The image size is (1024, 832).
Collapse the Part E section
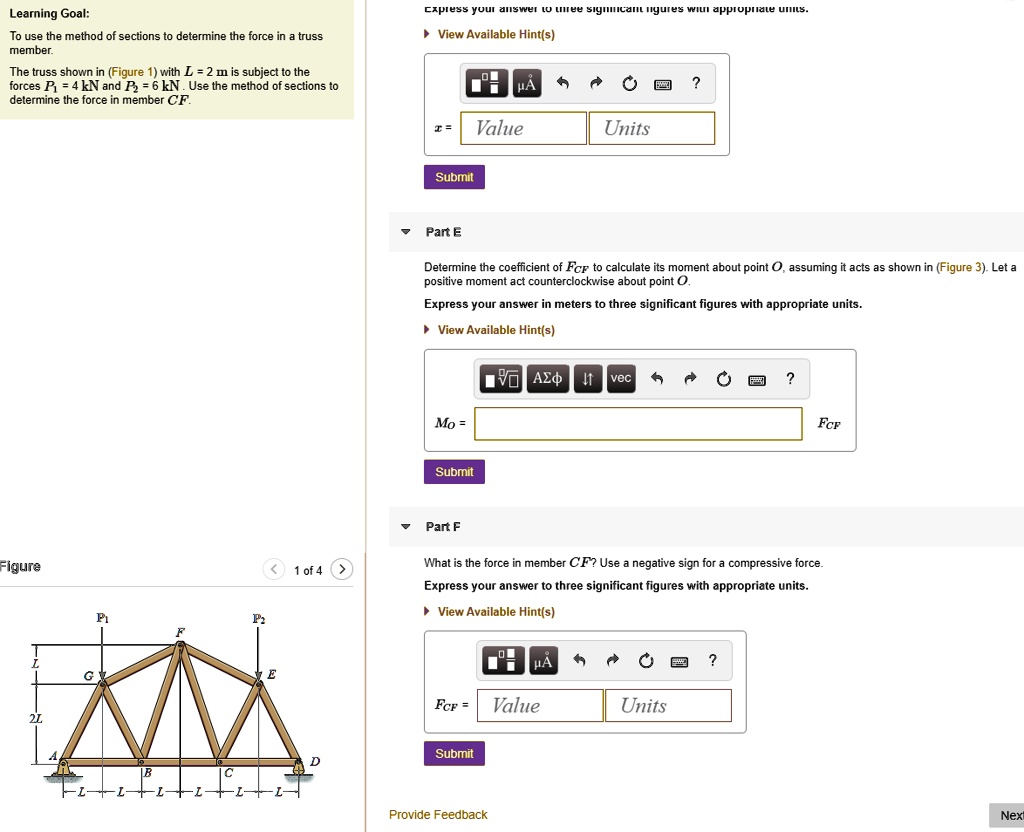pyautogui.click(x=405, y=231)
